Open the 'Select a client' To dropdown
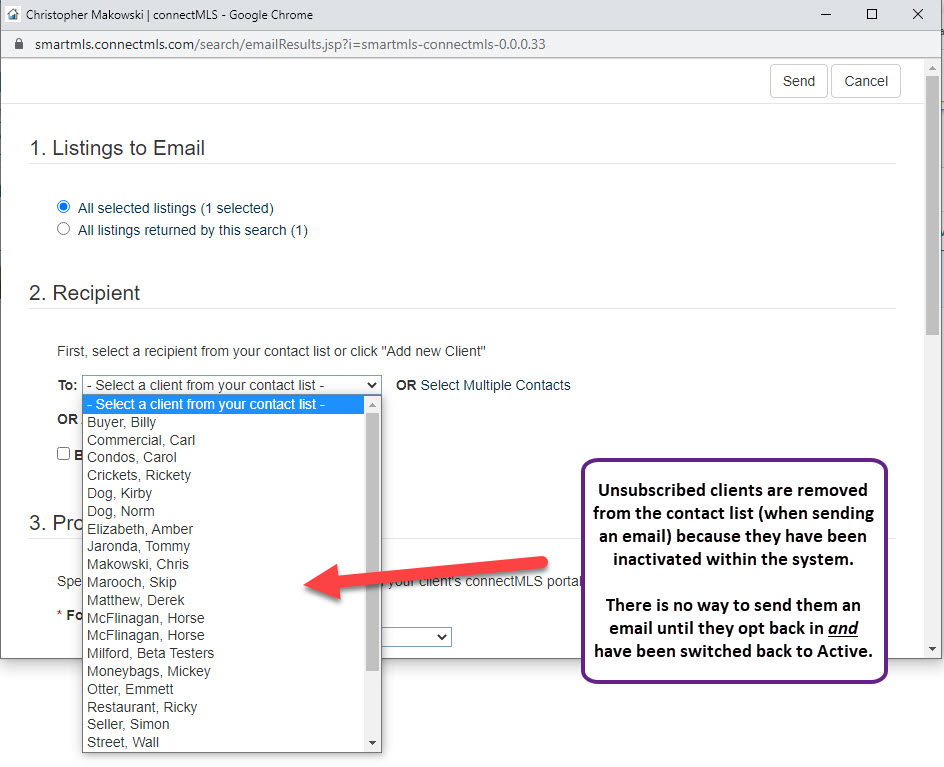 point(232,385)
